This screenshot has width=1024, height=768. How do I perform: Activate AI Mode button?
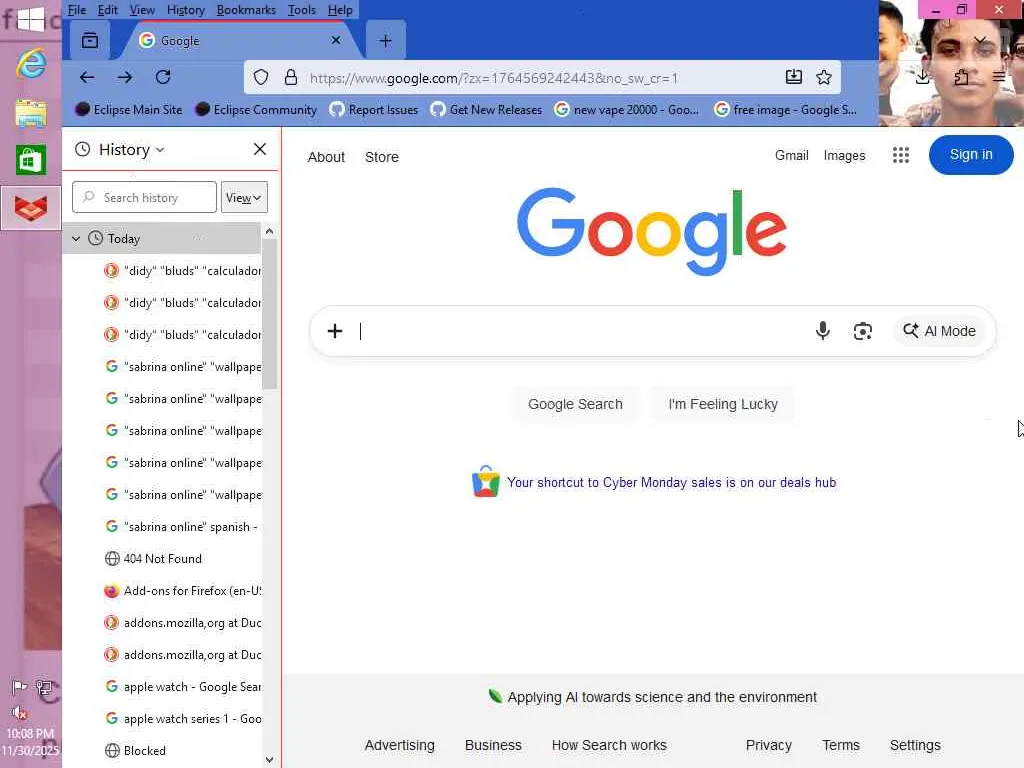click(939, 331)
